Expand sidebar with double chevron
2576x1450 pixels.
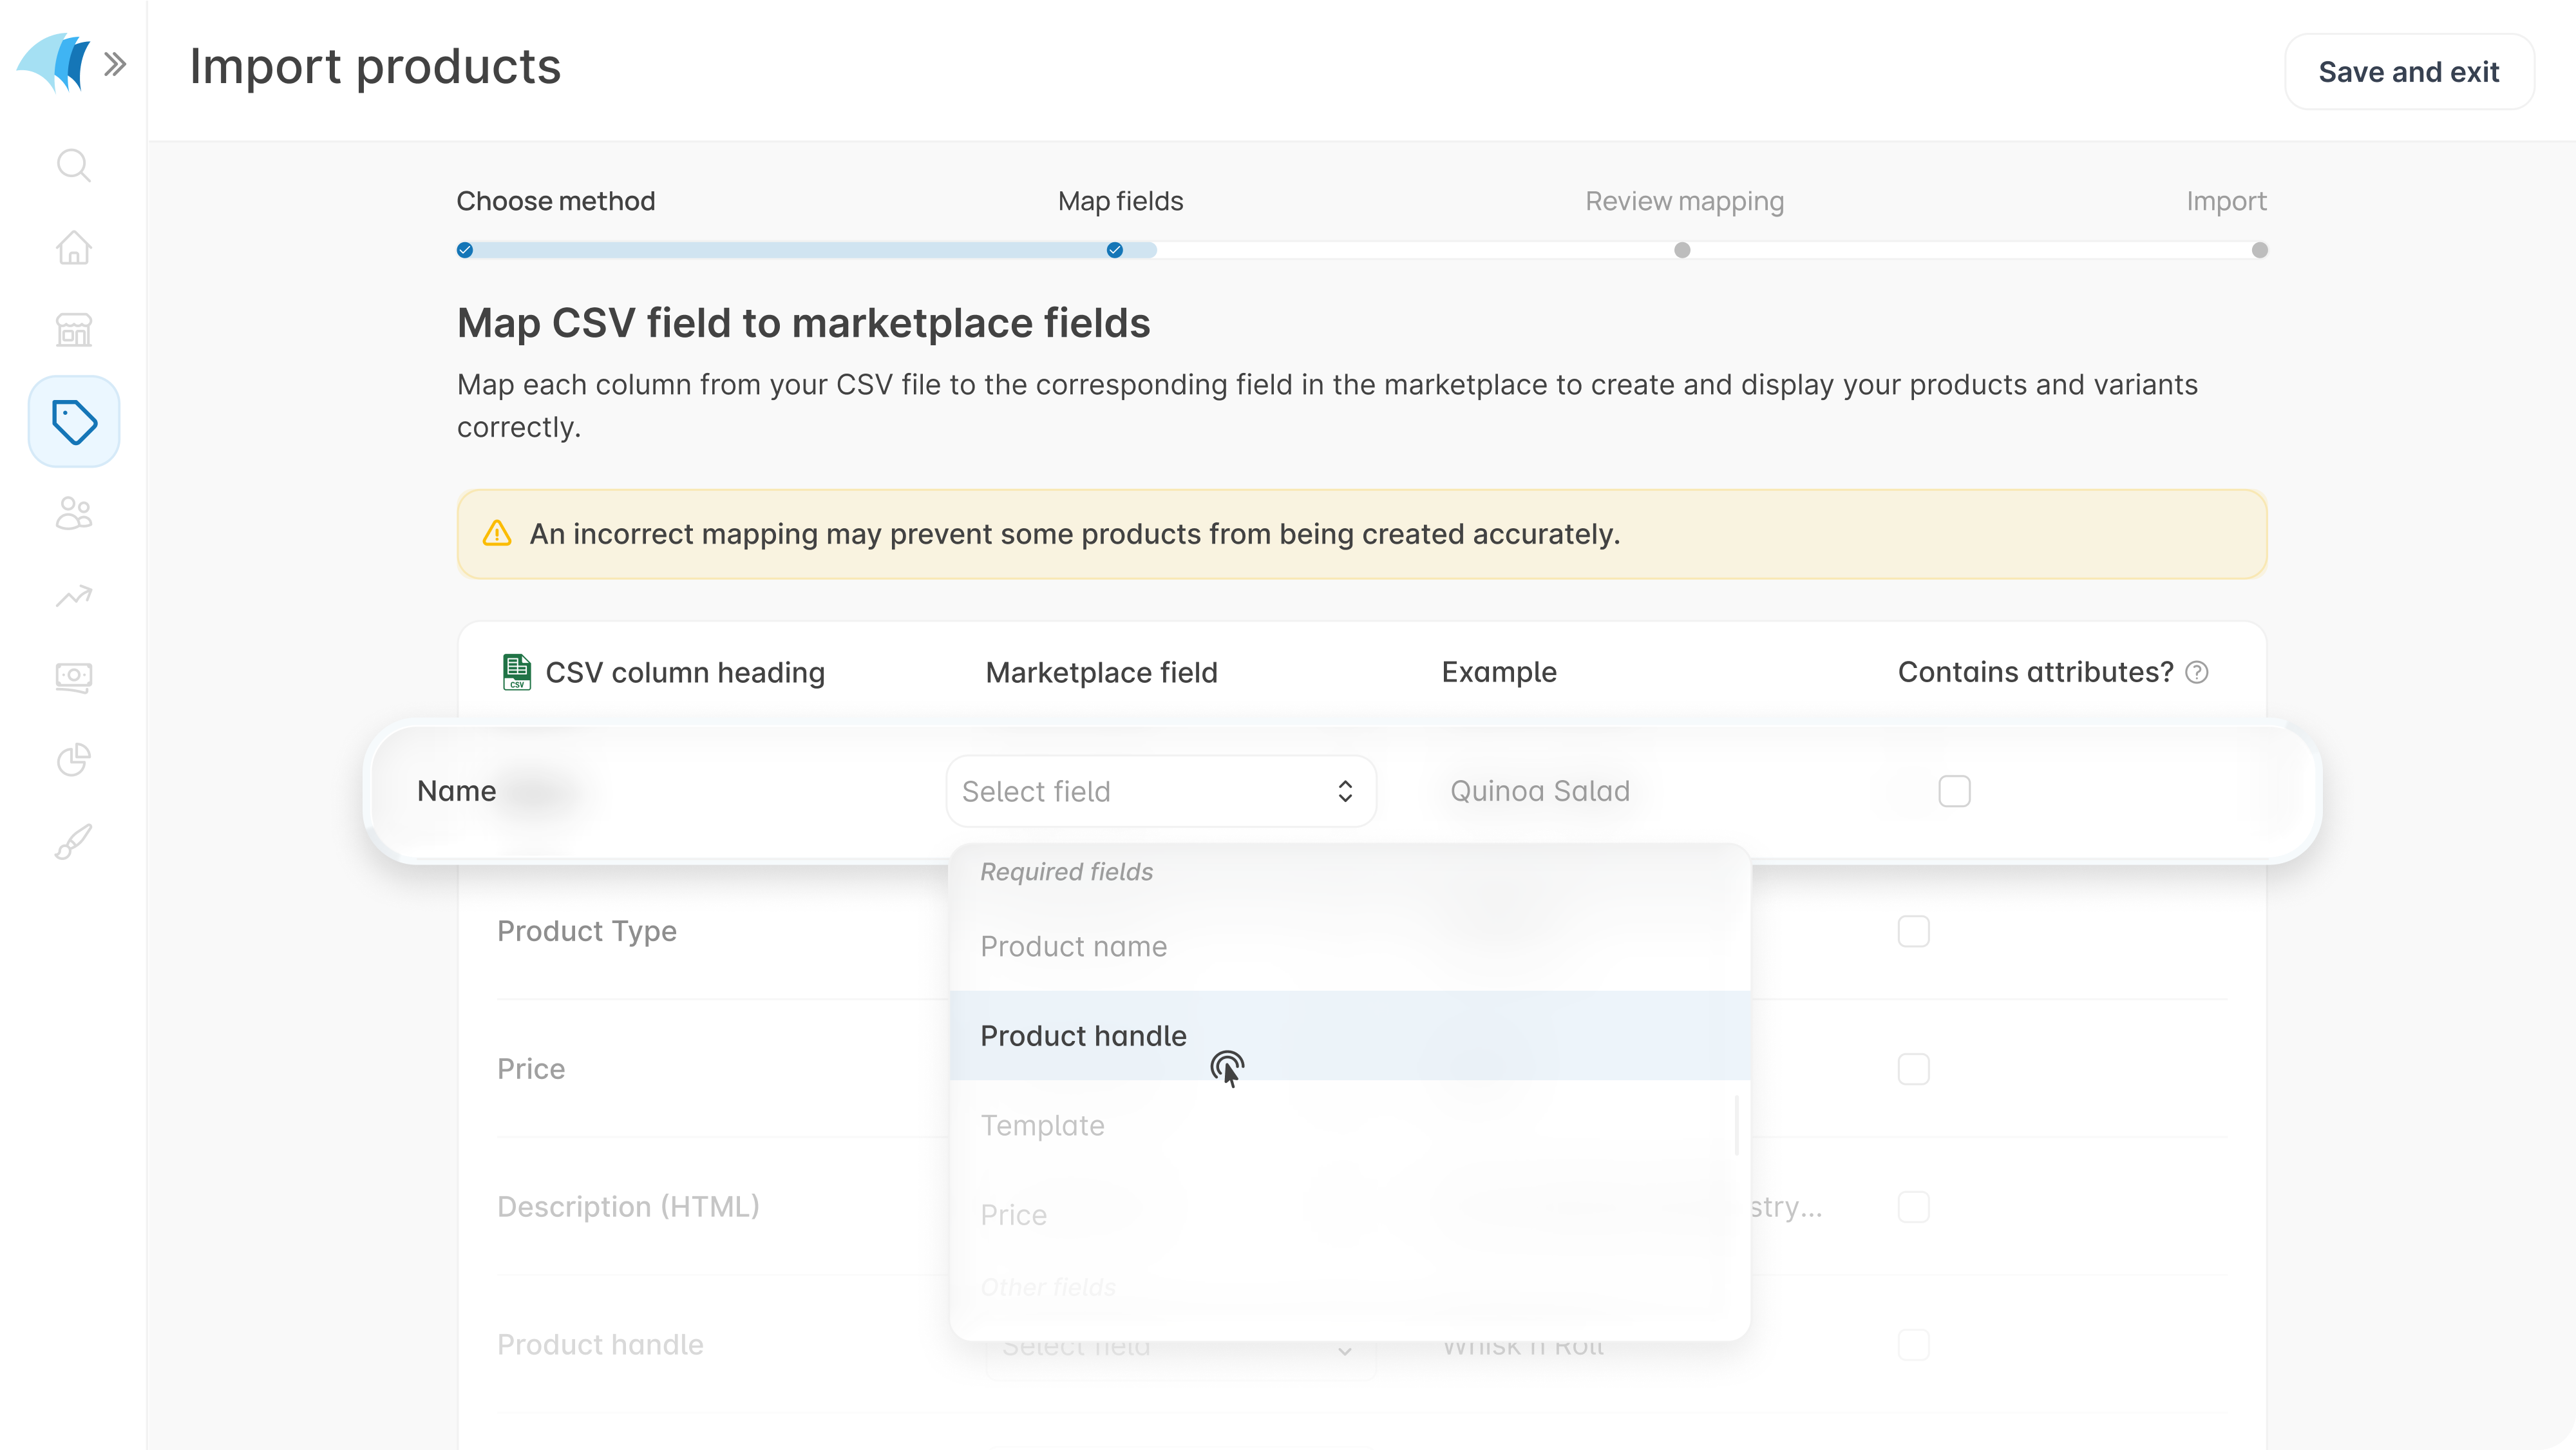coord(115,65)
